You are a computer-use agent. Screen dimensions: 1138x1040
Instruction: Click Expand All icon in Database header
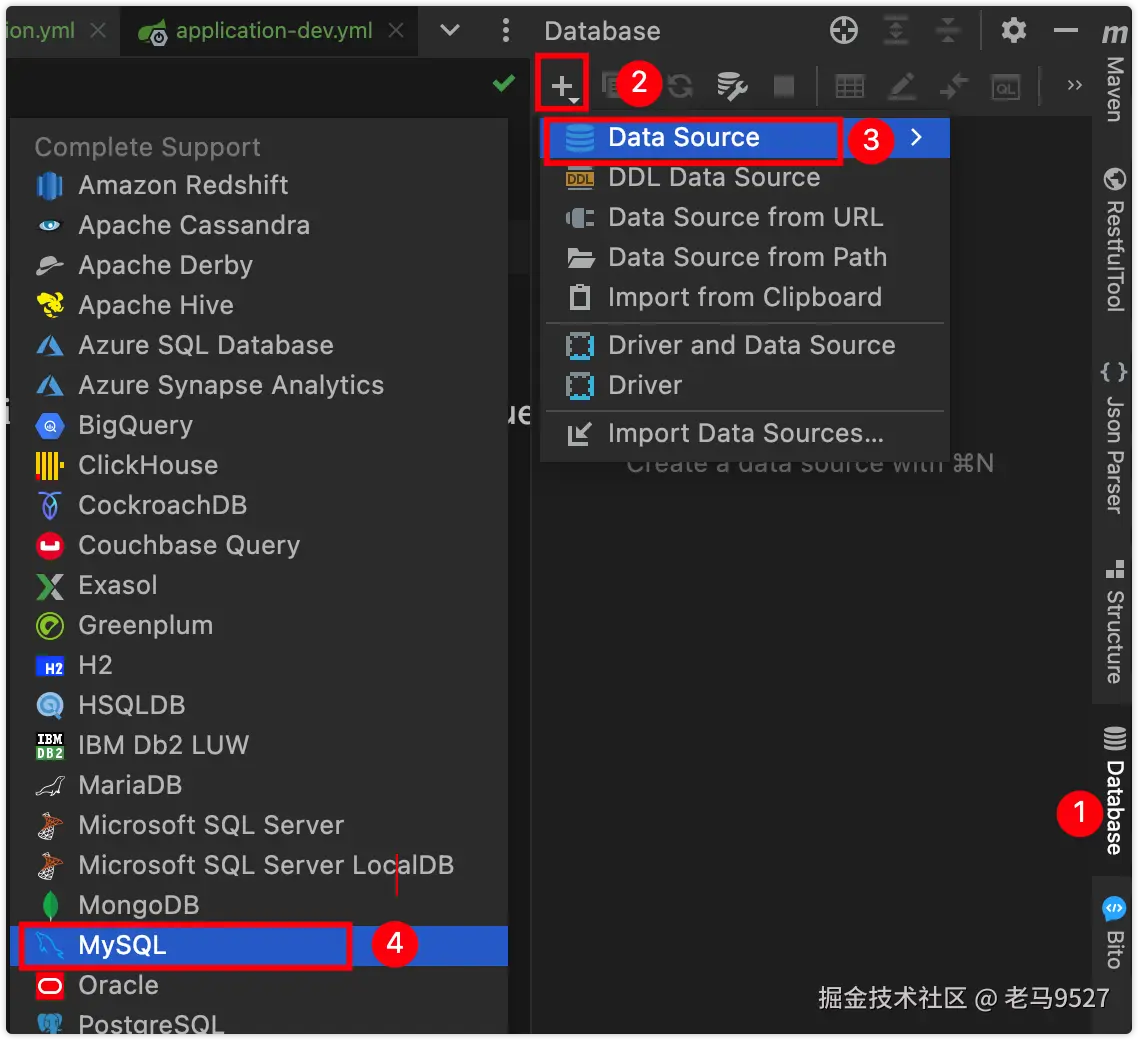tap(896, 30)
